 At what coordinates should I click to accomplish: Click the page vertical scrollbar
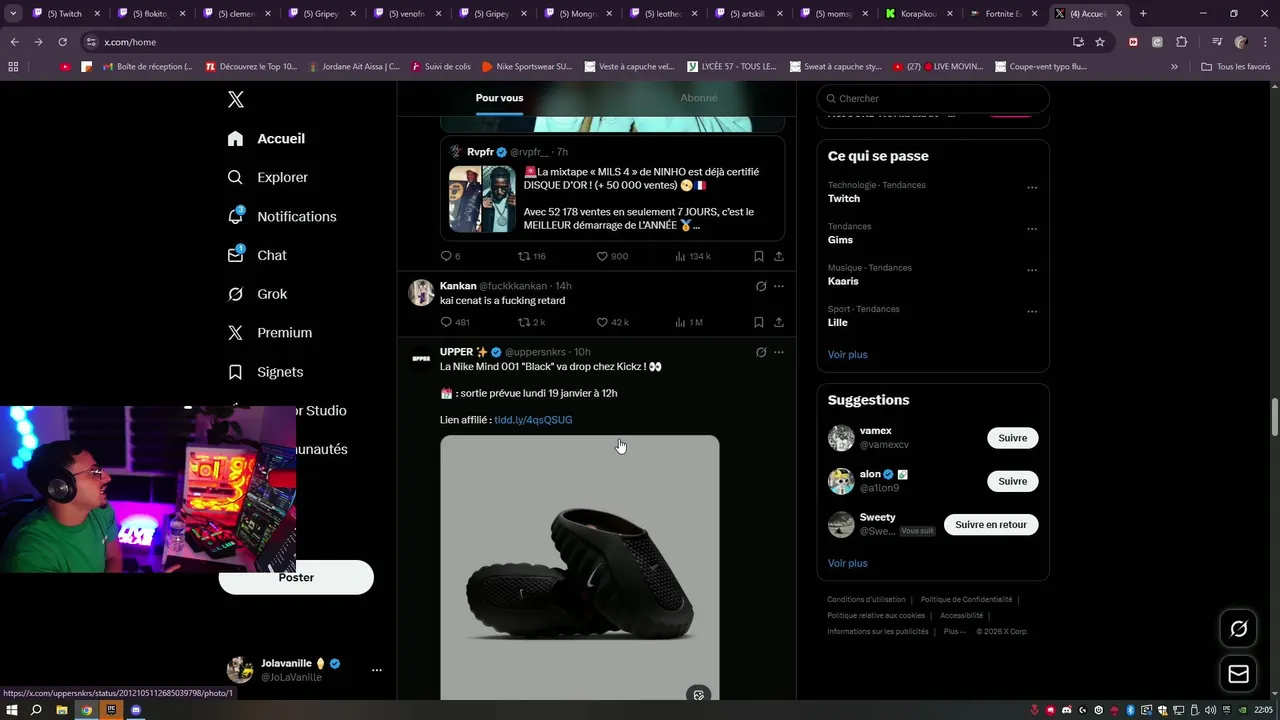click(1274, 417)
